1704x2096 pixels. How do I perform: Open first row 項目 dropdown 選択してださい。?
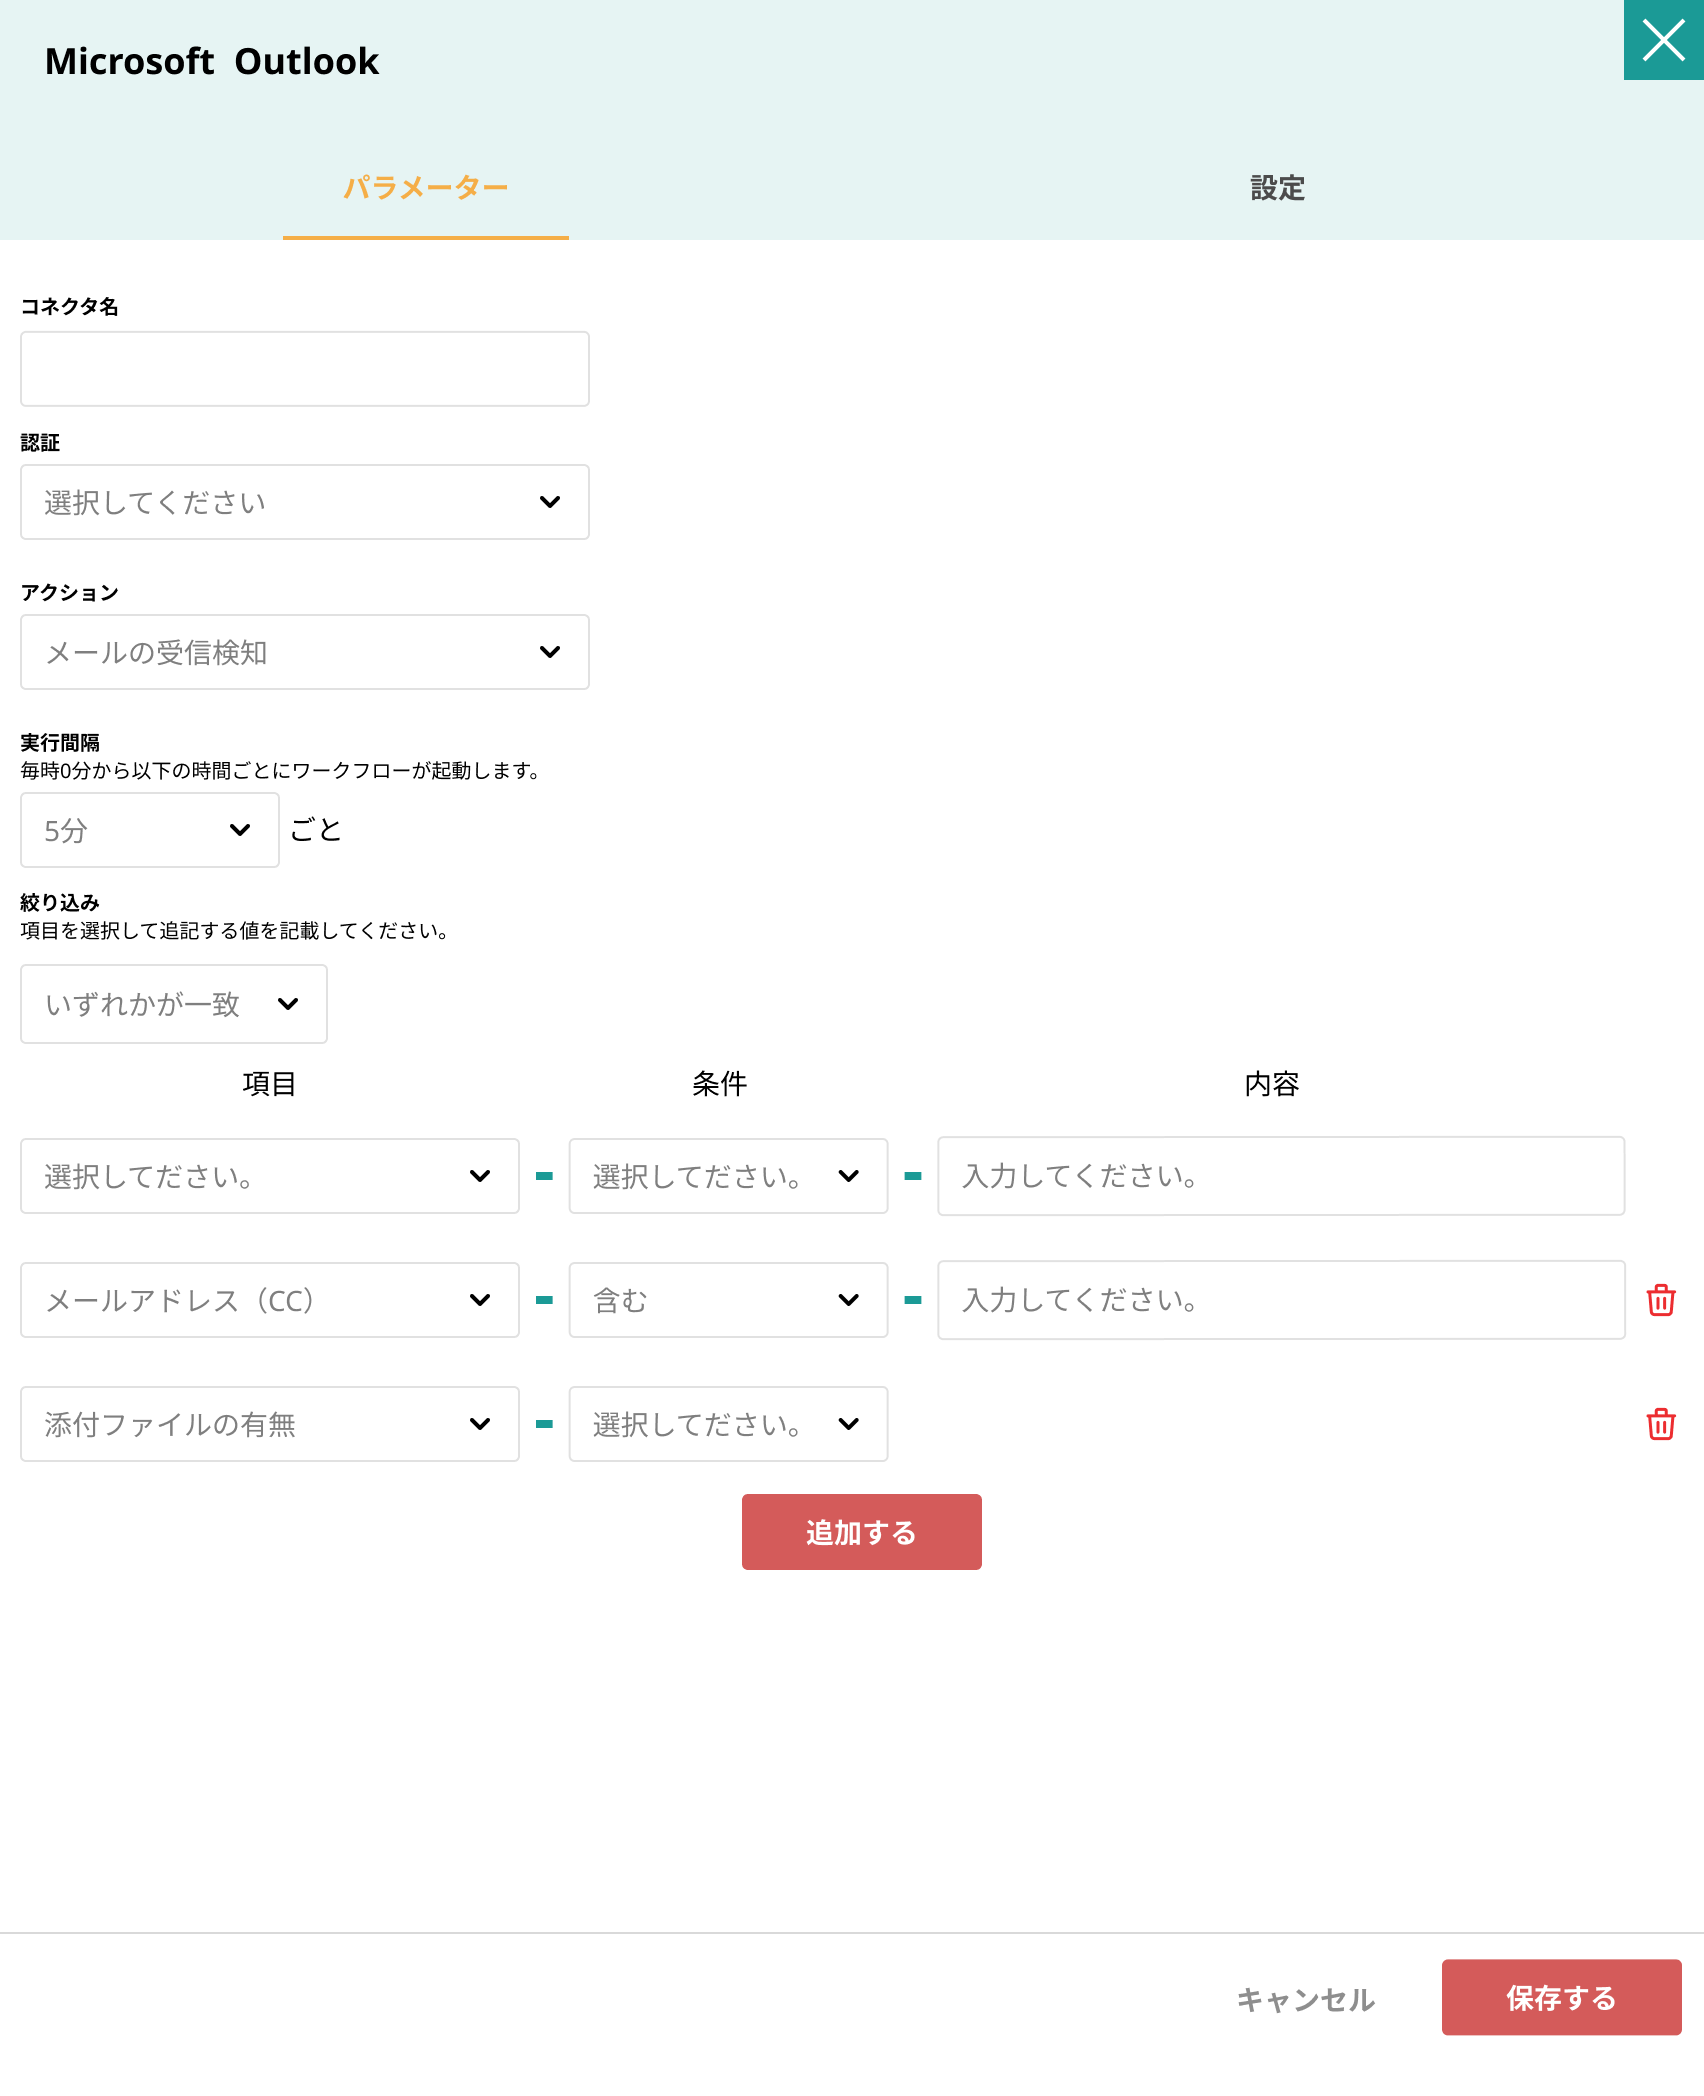click(270, 1176)
